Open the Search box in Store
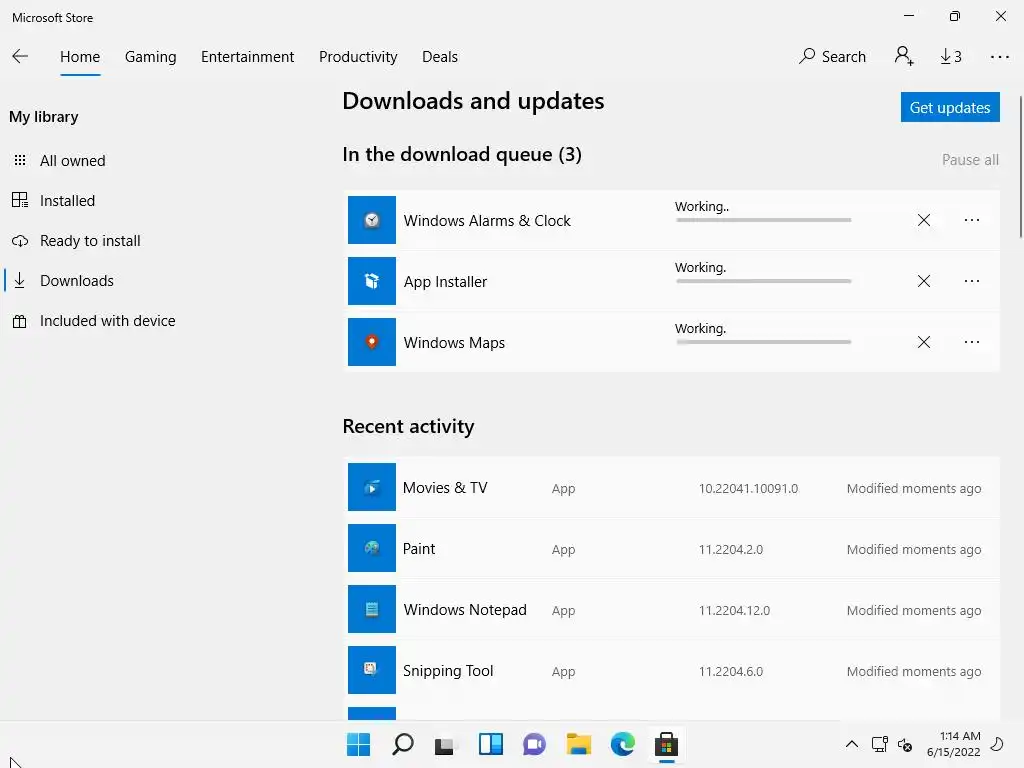This screenshot has height=768, width=1024. [x=832, y=57]
